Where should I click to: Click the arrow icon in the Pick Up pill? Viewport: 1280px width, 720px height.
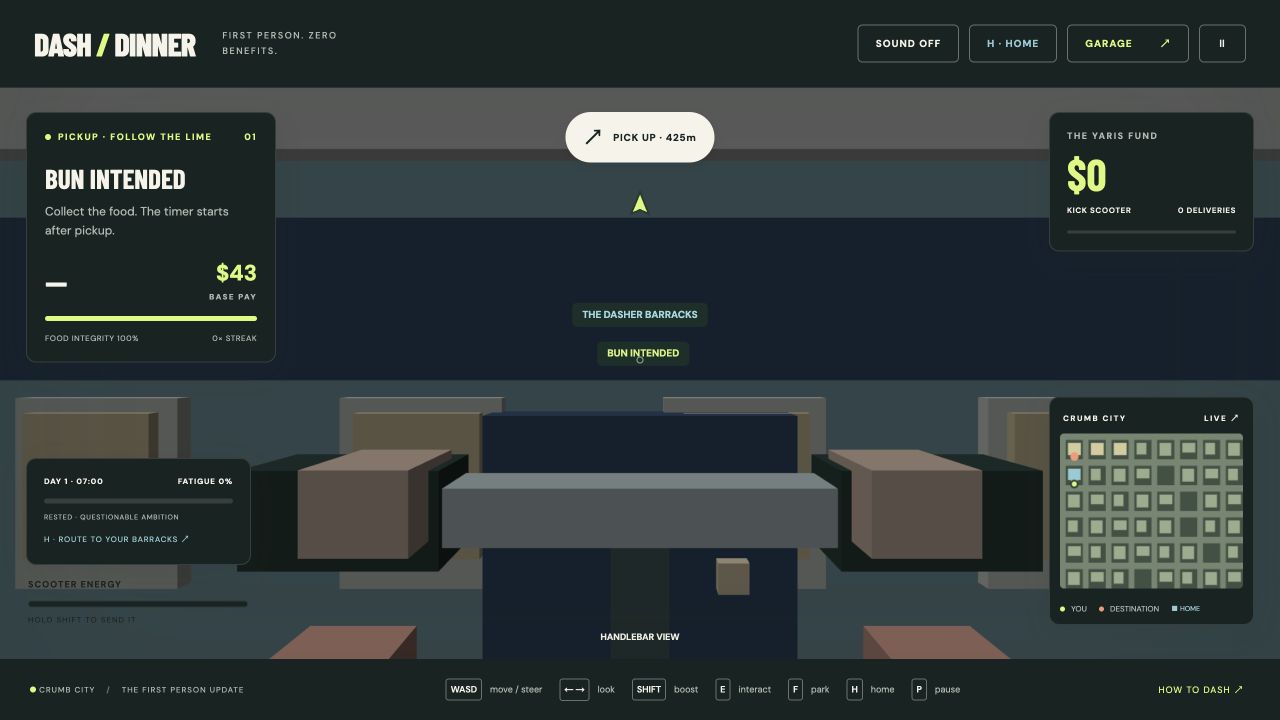(593, 137)
